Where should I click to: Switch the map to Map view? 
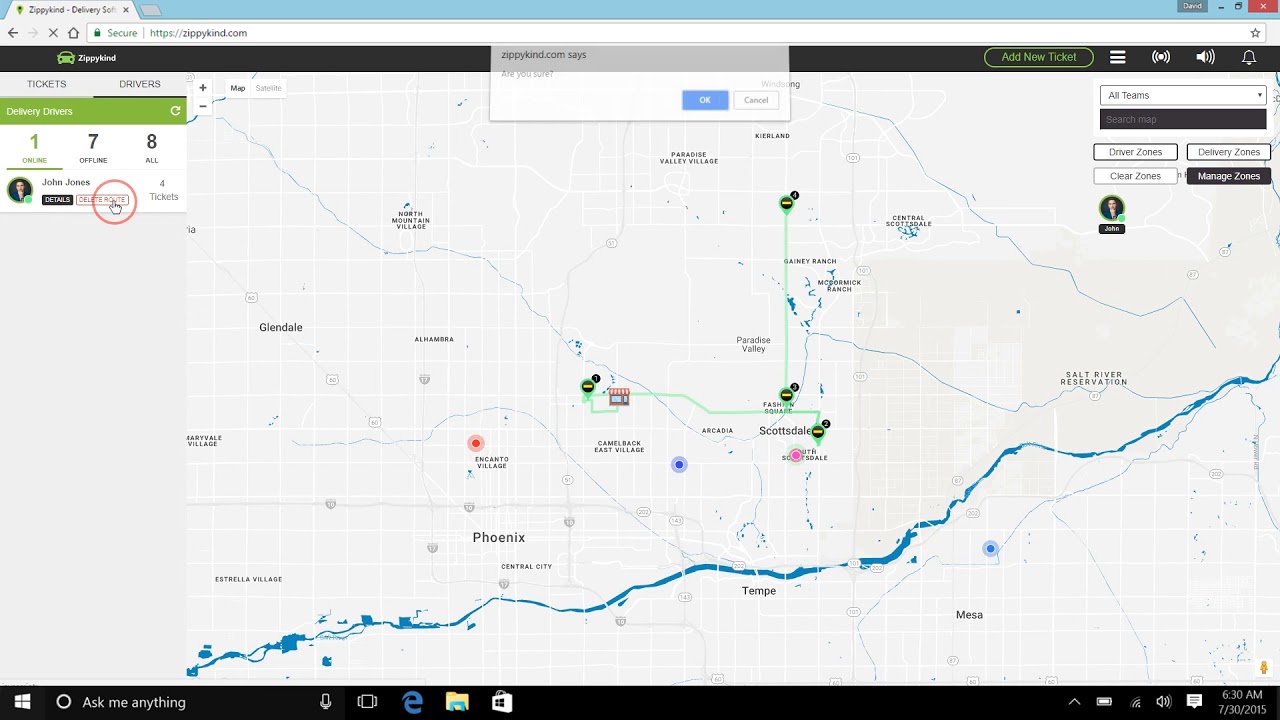[x=238, y=88]
